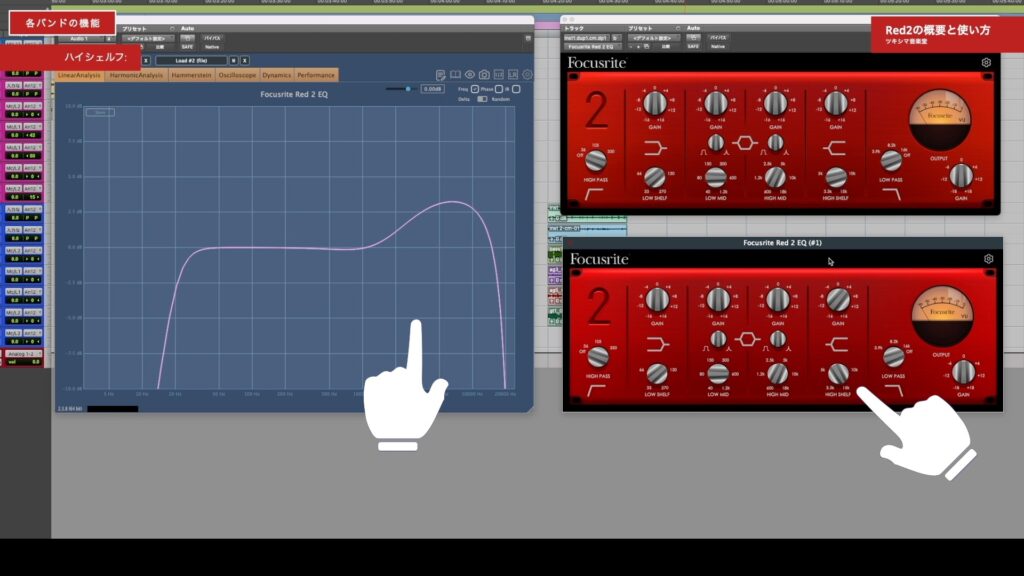
Task: Open the Hammerstein tab
Action: [x=191, y=75]
